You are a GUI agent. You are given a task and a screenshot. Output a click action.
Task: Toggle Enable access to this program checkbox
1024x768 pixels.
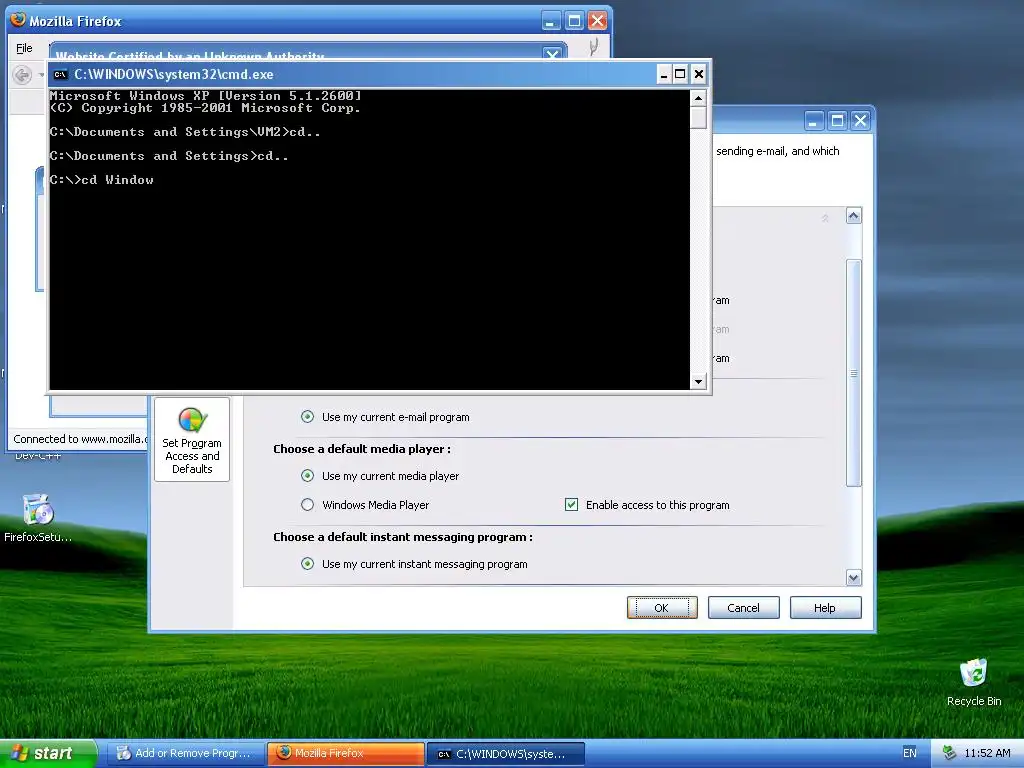click(571, 504)
